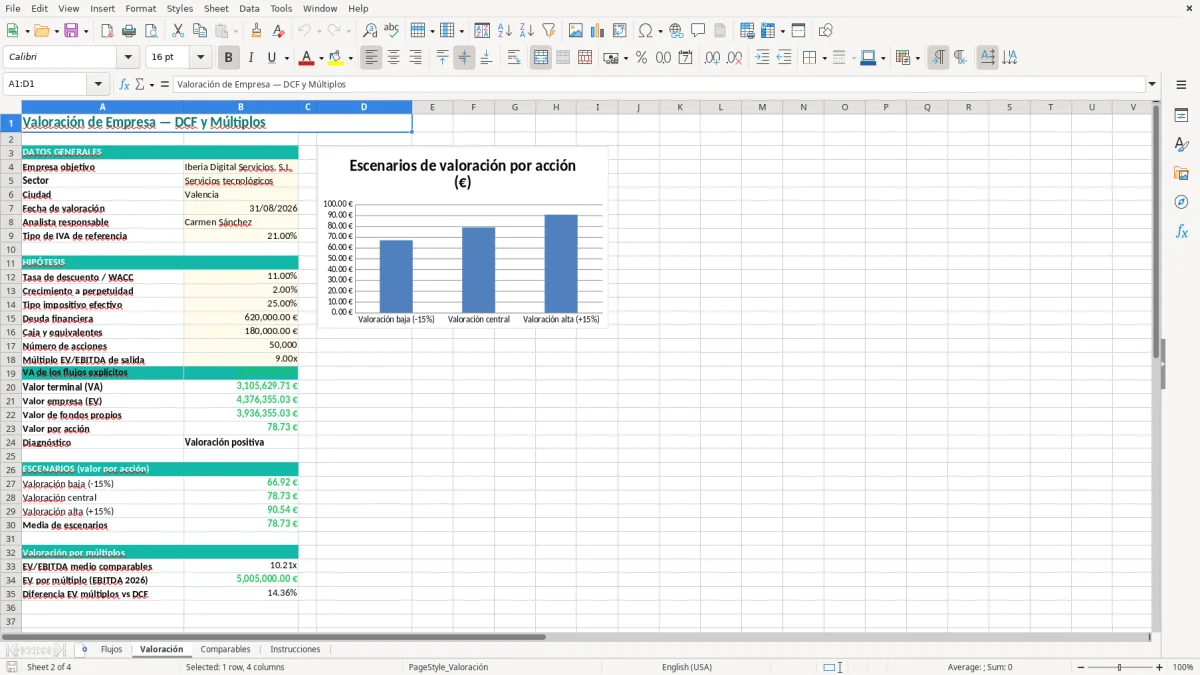Add a decimal place
The height and width of the screenshot is (675, 1200).
tap(712, 58)
